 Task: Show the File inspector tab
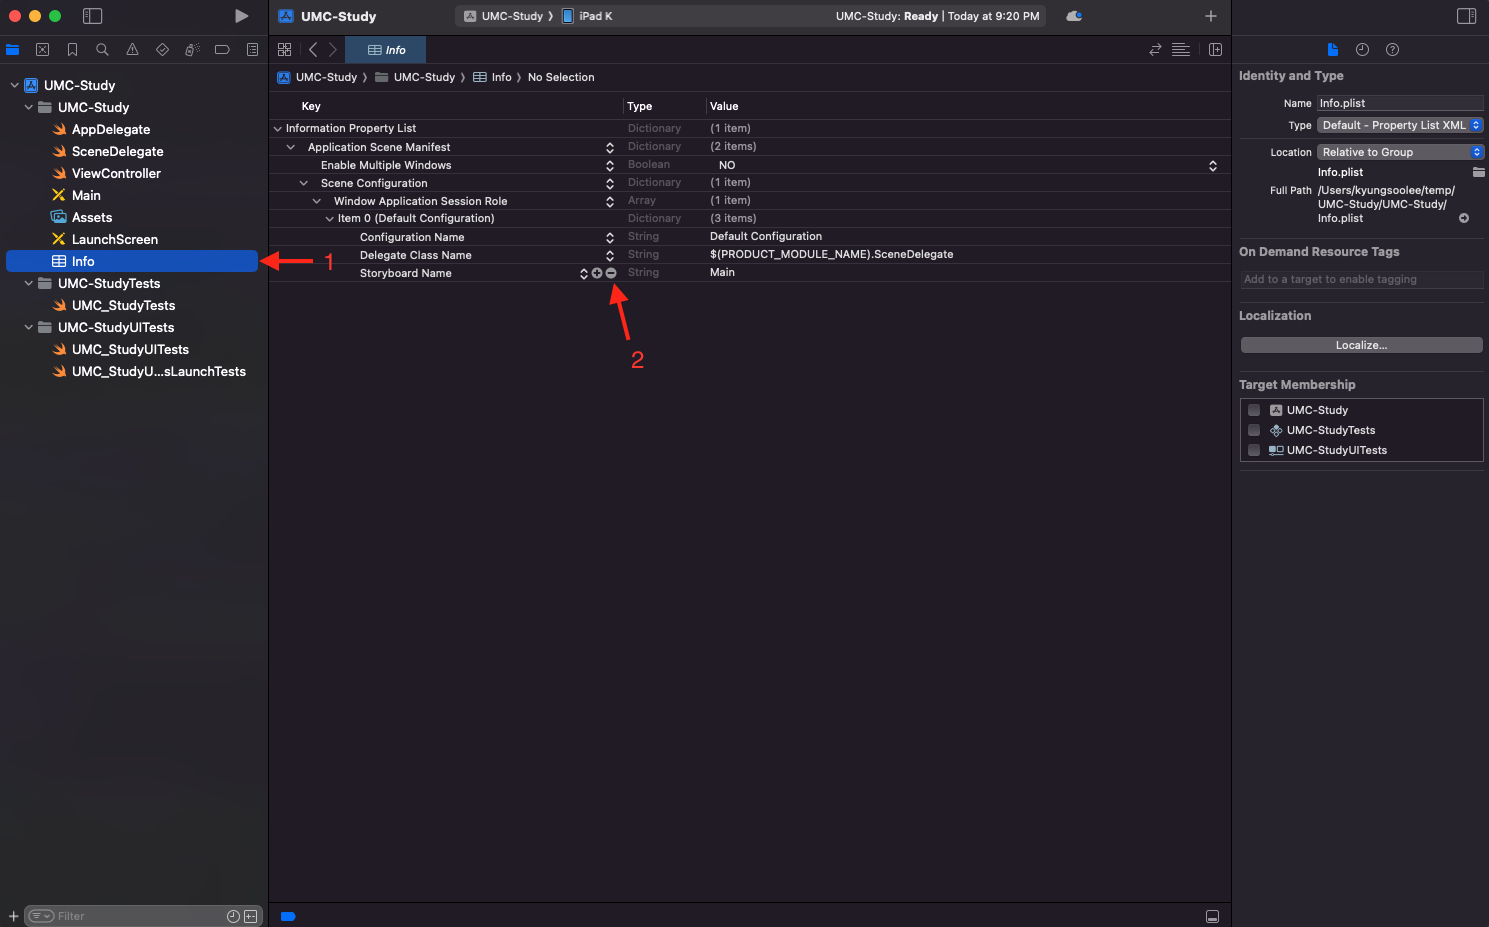tap(1332, 49)
